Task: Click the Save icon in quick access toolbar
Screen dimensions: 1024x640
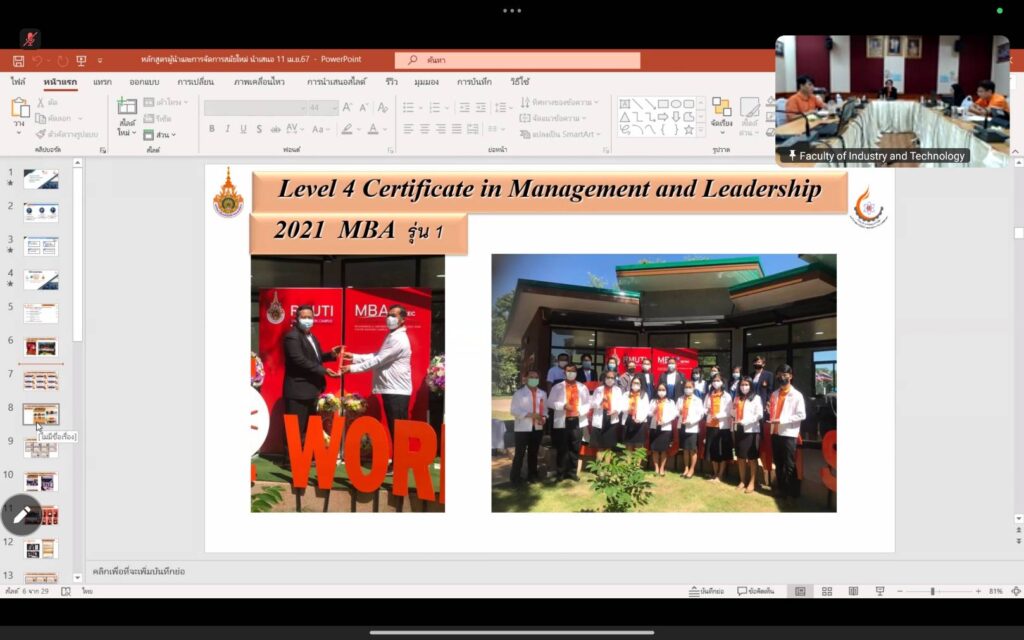Action: (x=18, y=61)
